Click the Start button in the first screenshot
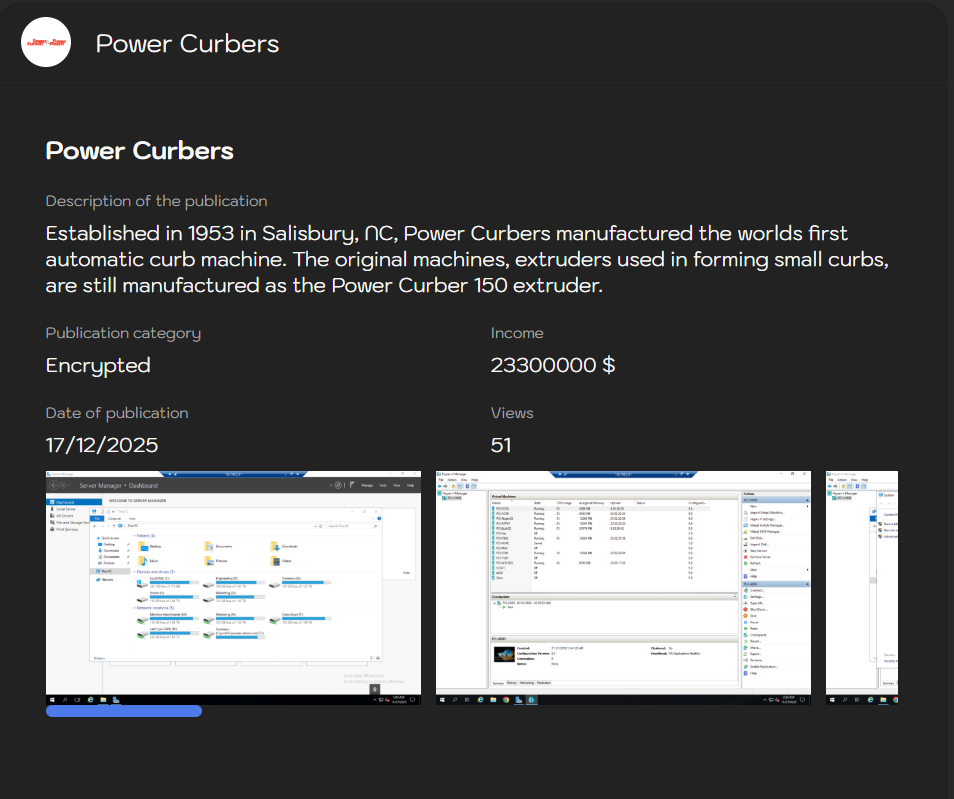 click(52, 699)
